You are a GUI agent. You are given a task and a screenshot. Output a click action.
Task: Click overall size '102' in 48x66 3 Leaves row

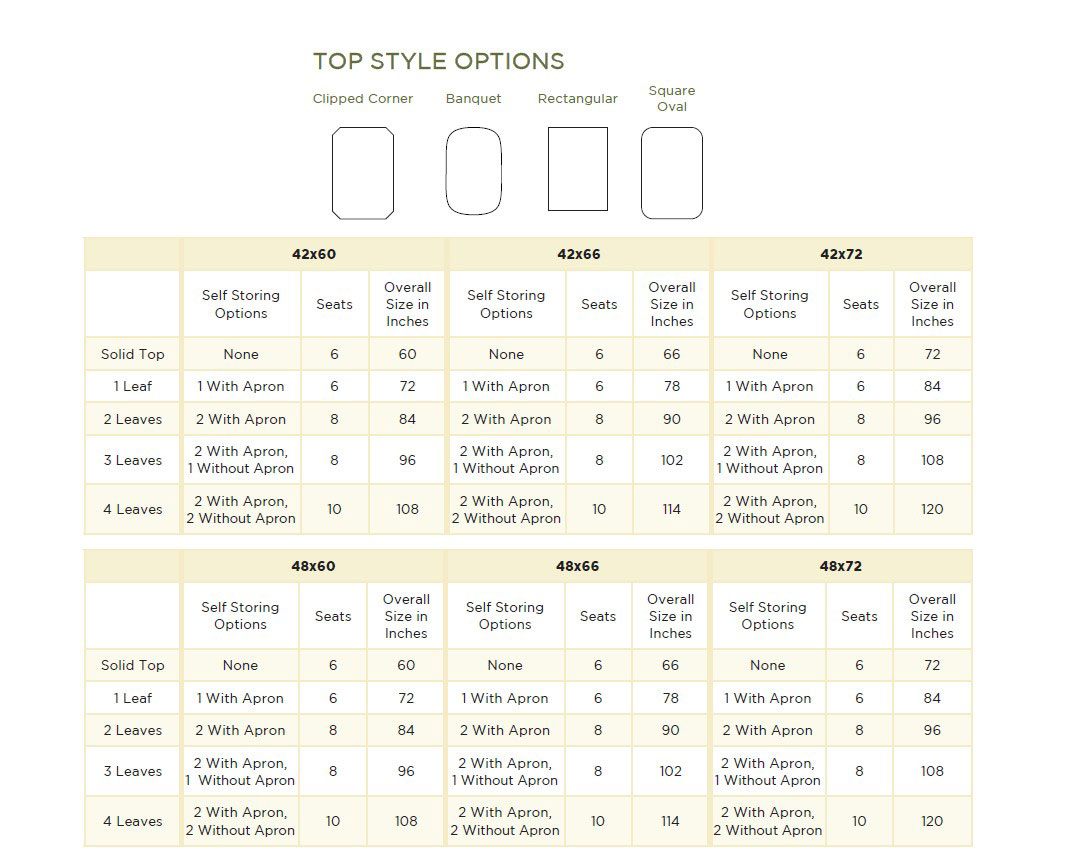click(670, 772)
